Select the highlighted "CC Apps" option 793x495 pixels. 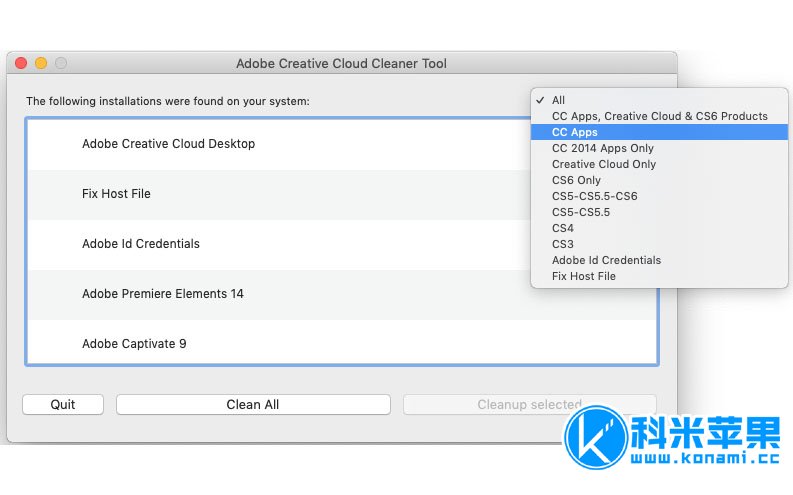click(659, 132)
